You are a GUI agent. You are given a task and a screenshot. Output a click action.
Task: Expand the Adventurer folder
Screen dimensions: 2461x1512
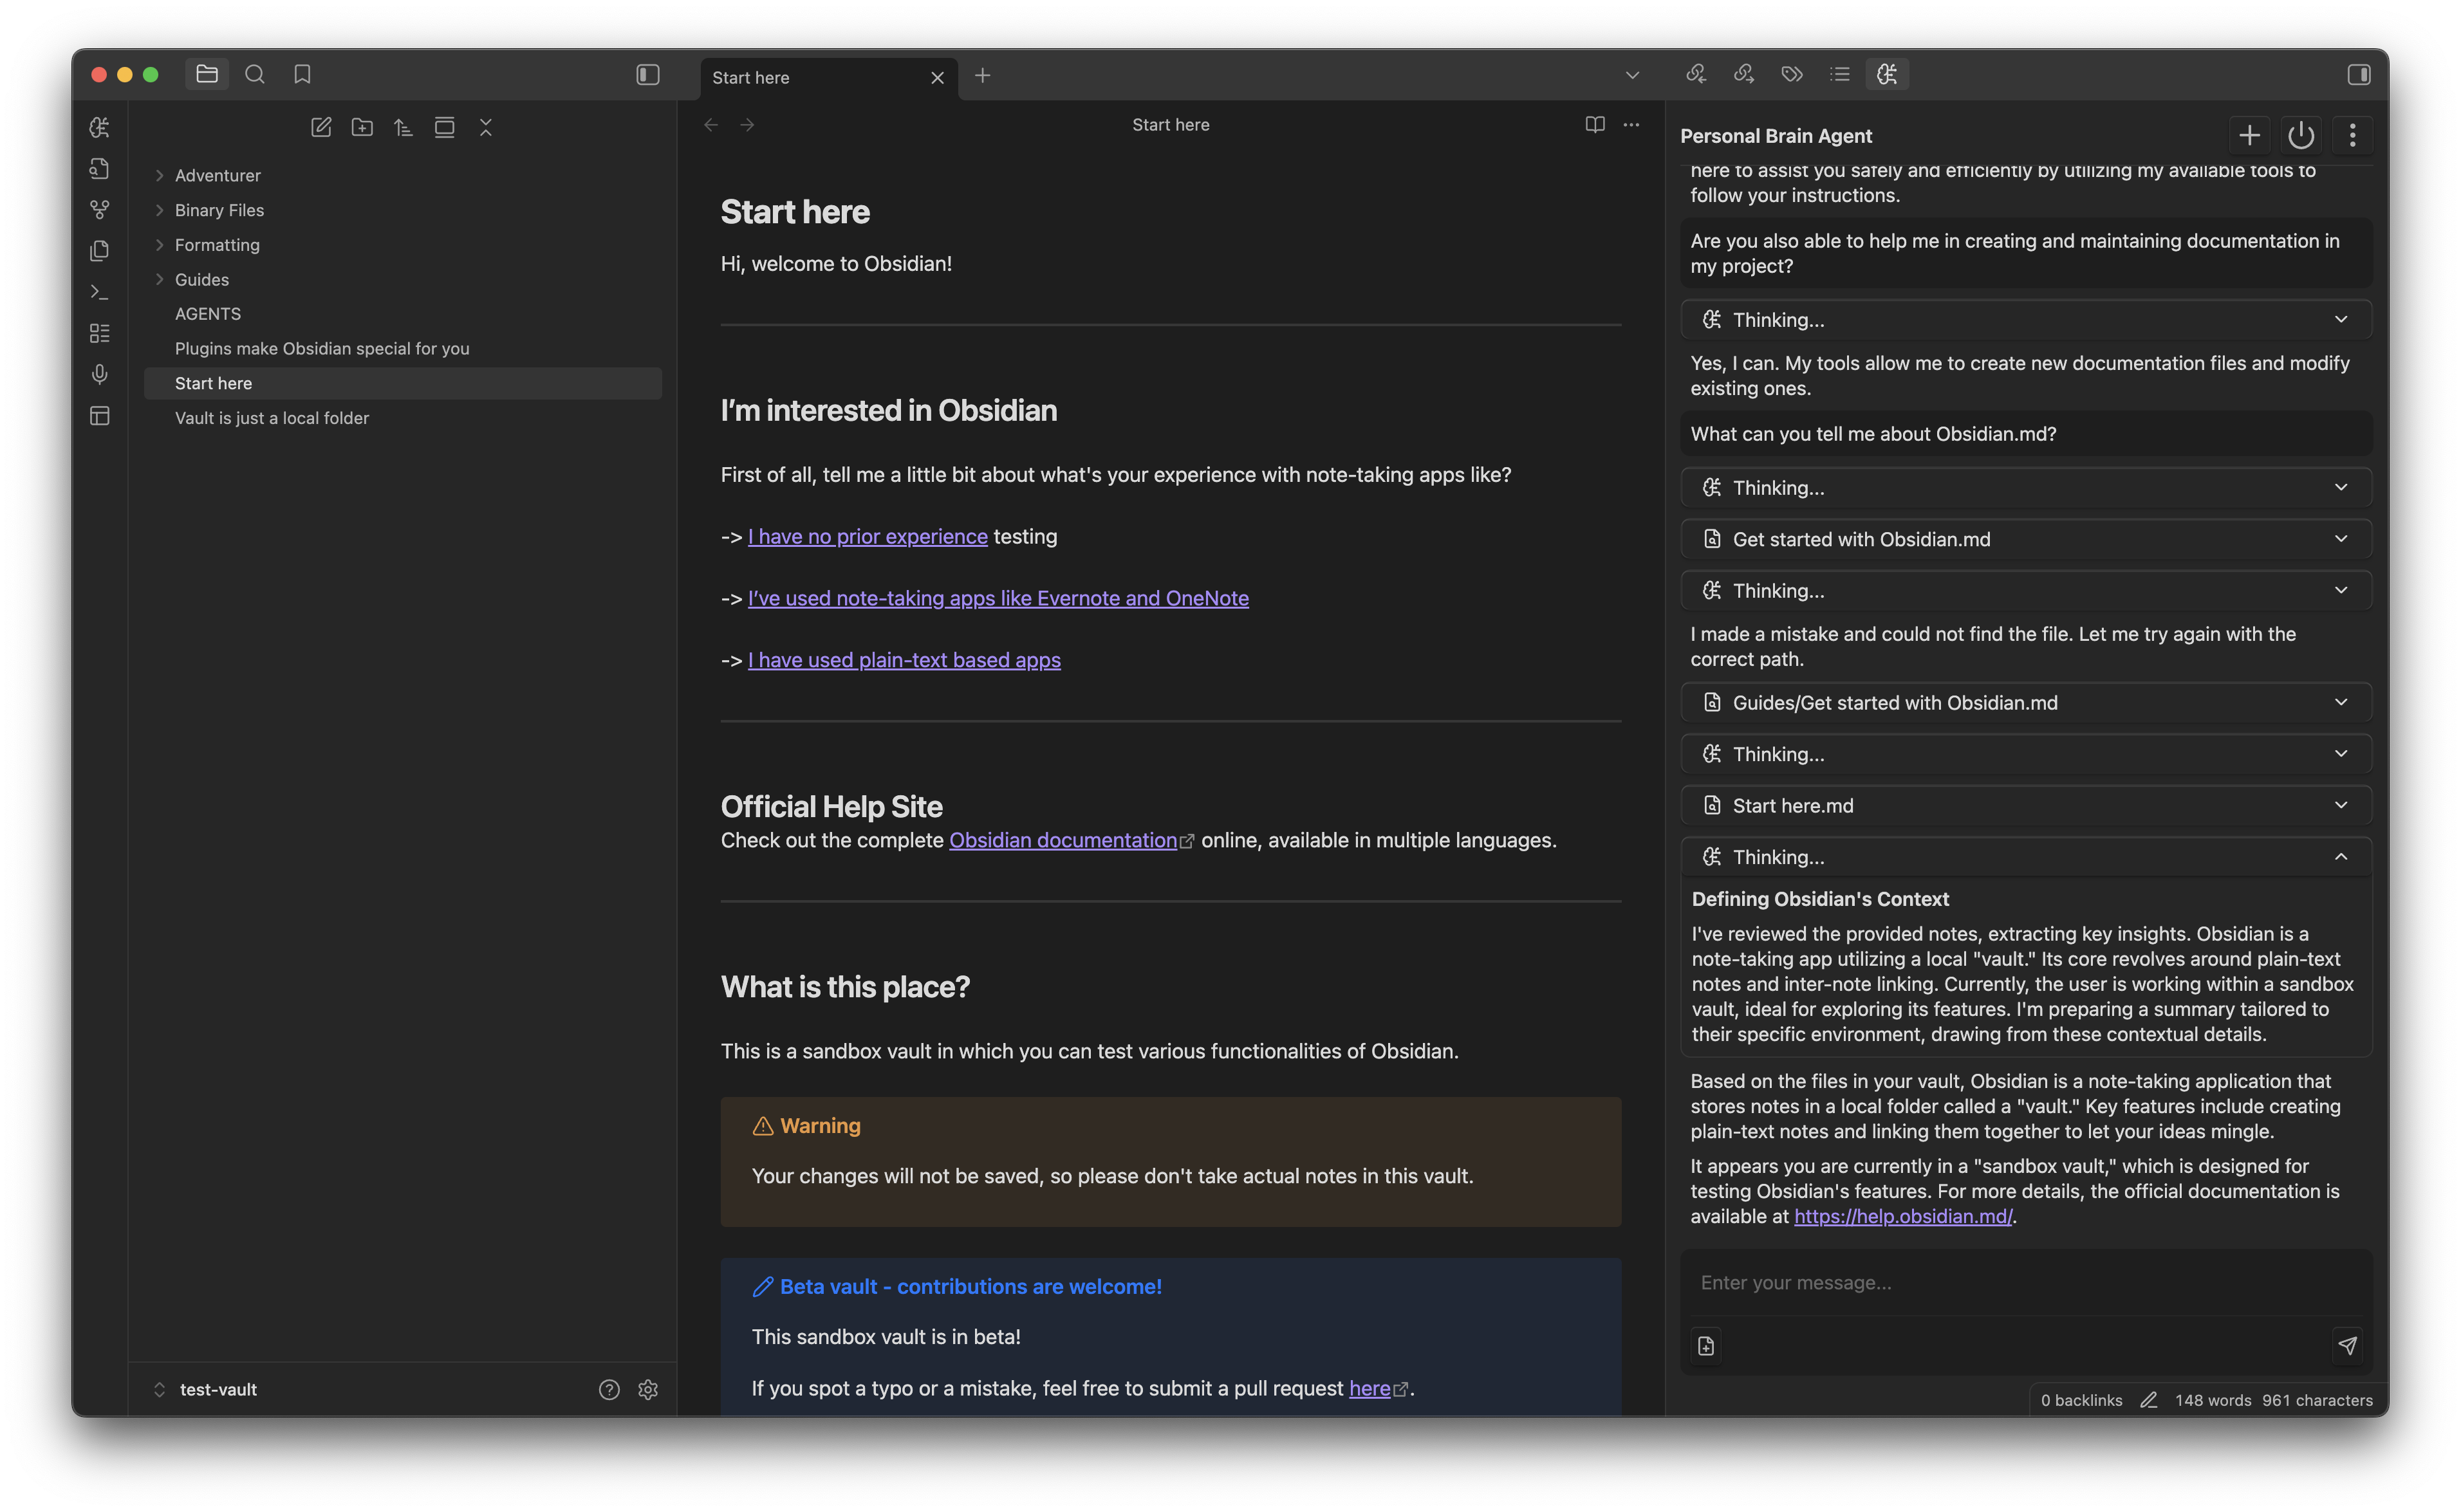tap(160, 175)
